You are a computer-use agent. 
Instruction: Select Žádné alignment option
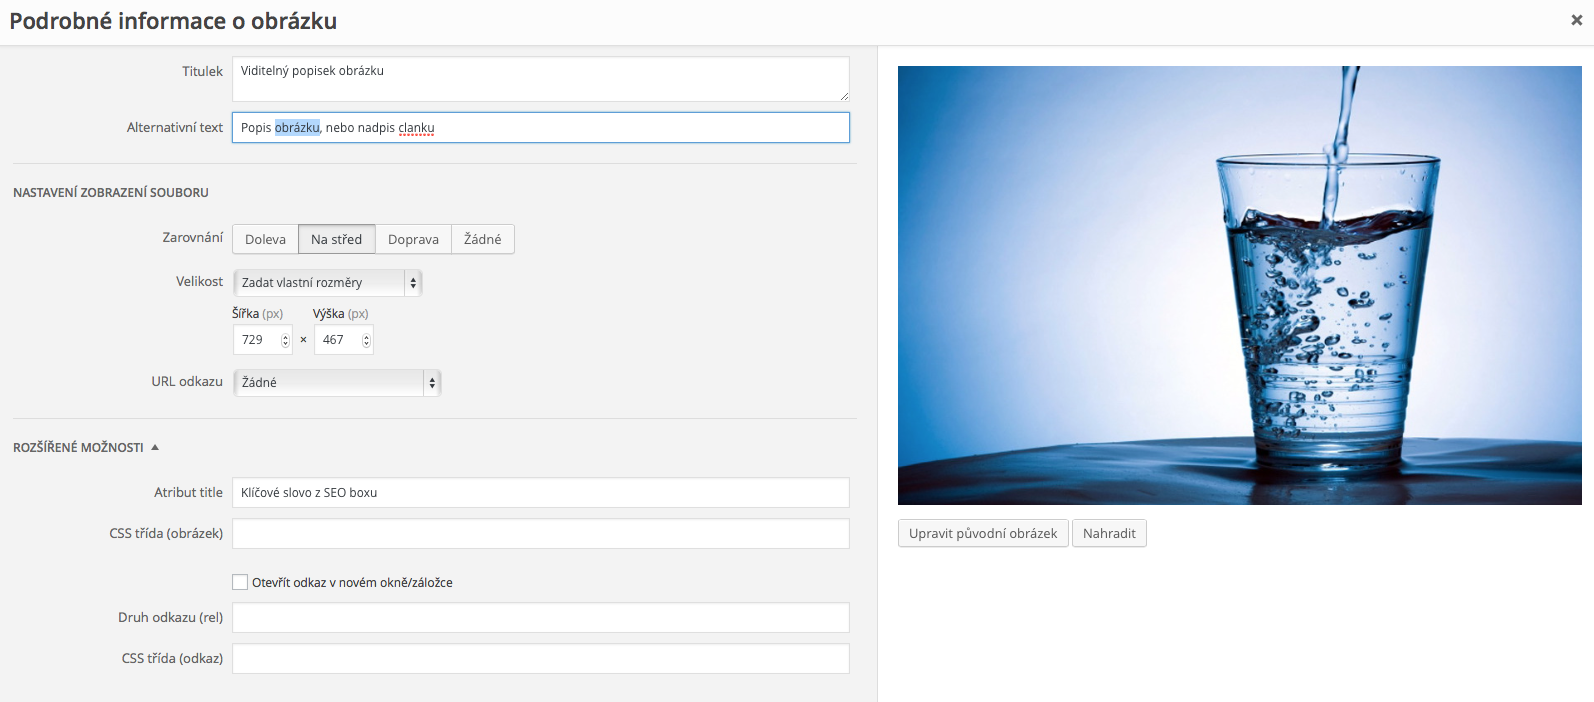(482, 240)
